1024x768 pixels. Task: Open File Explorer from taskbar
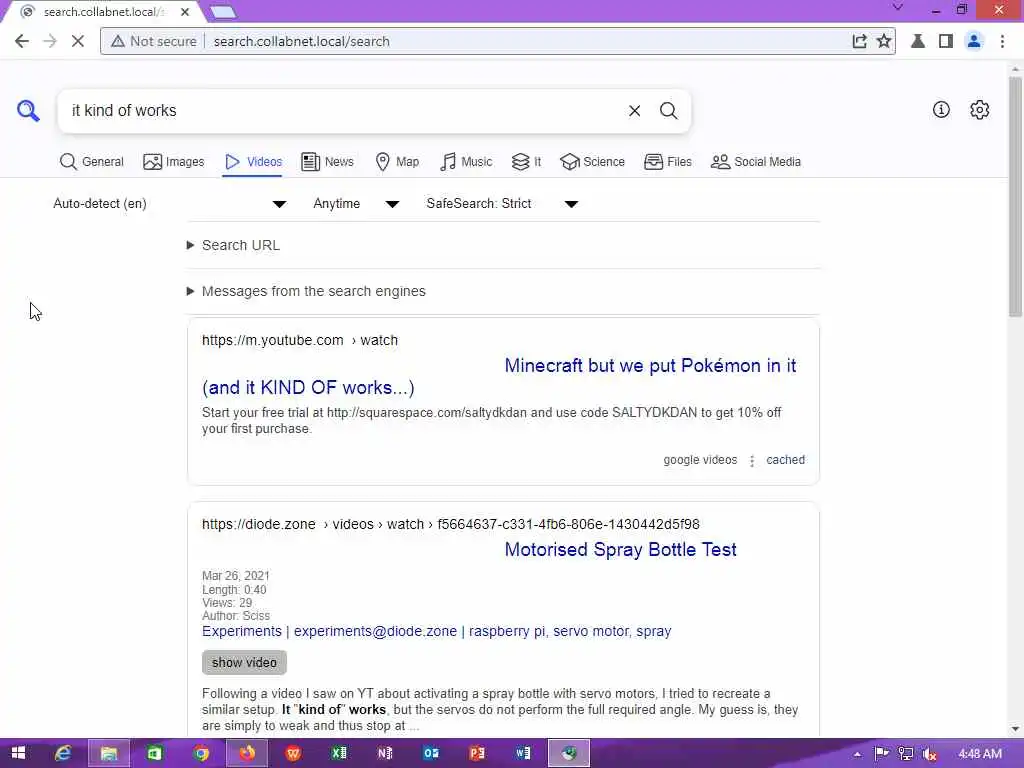point(109,753)
